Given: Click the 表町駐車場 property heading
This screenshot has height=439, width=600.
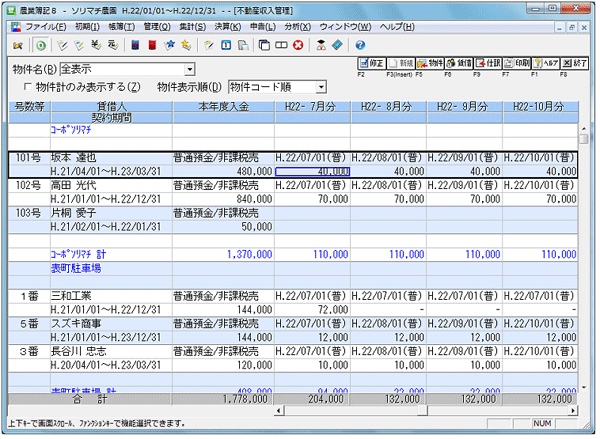Looking at the screenshot, I should click(78, 269).
